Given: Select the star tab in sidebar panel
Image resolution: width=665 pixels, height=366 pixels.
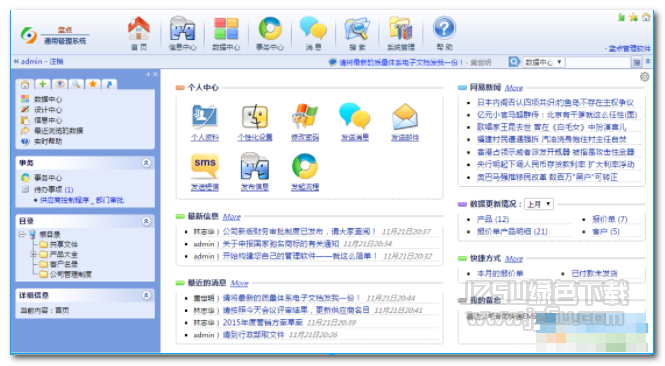Looking at the screenshot, I should [93, 84].
